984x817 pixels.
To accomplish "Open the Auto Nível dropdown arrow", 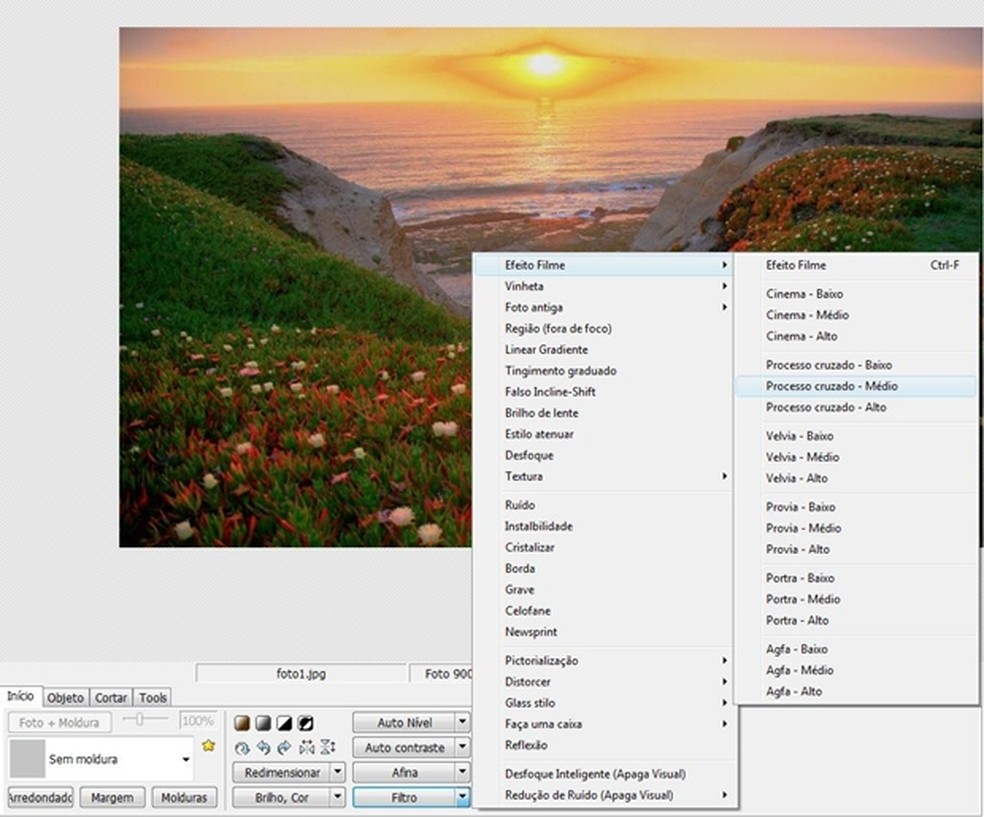I will [x=462, y=722].
